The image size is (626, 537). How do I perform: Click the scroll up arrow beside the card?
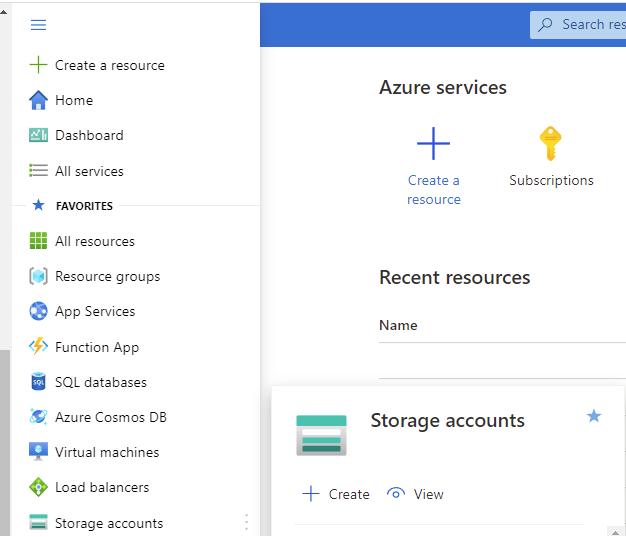pos(616,533)
